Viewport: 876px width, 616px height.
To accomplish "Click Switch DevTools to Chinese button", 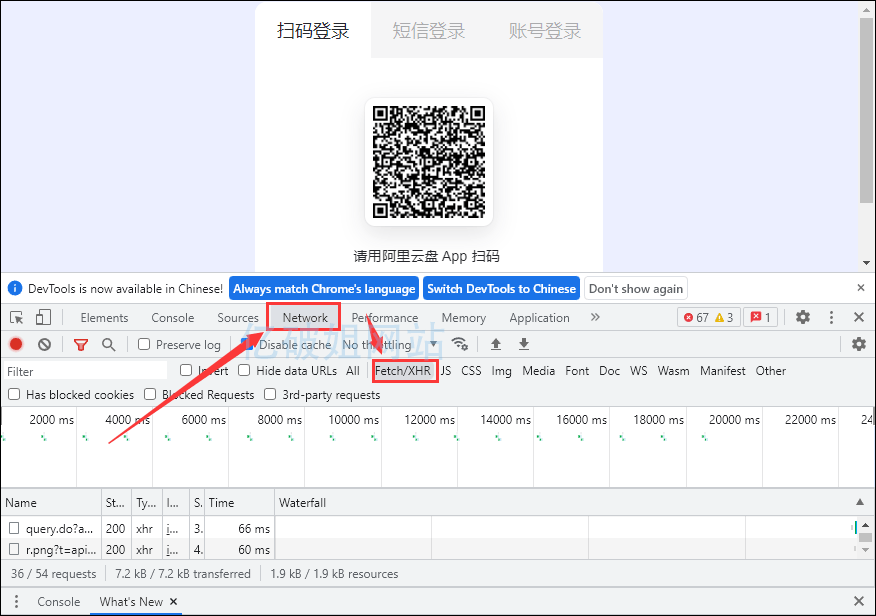I will [502, 288].
